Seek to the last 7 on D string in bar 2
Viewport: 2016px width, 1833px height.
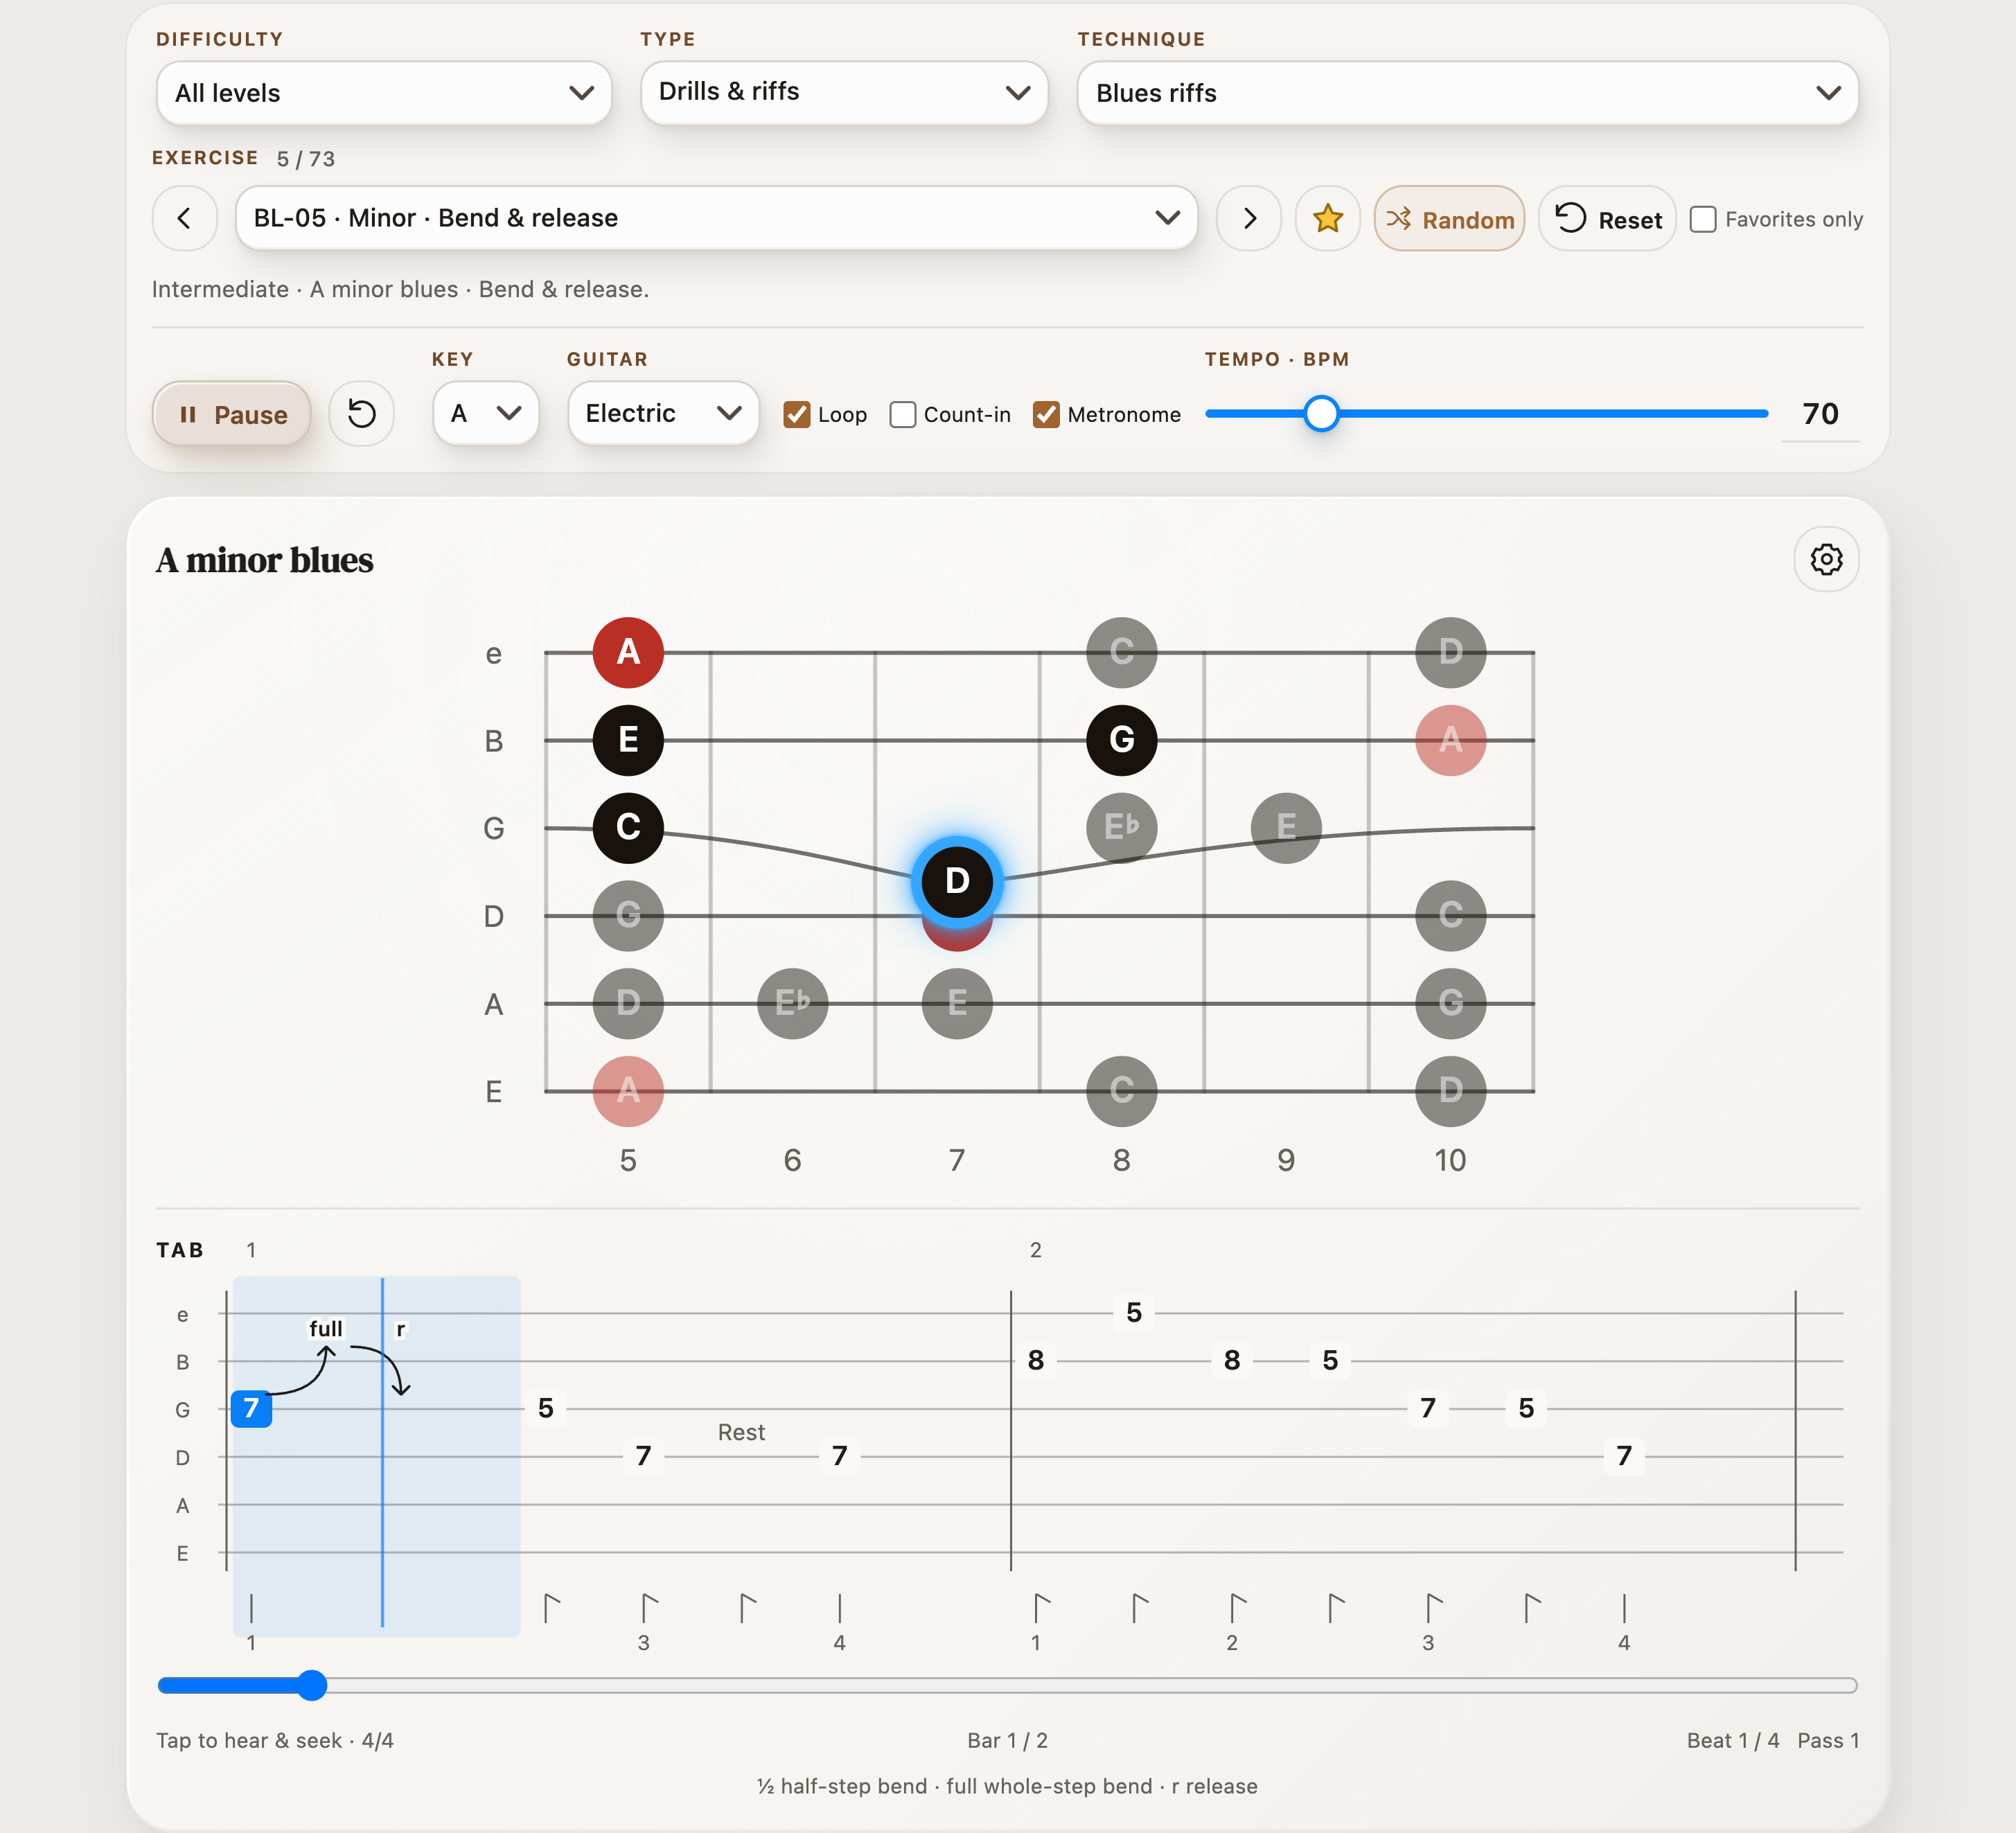(1624, 1456)
